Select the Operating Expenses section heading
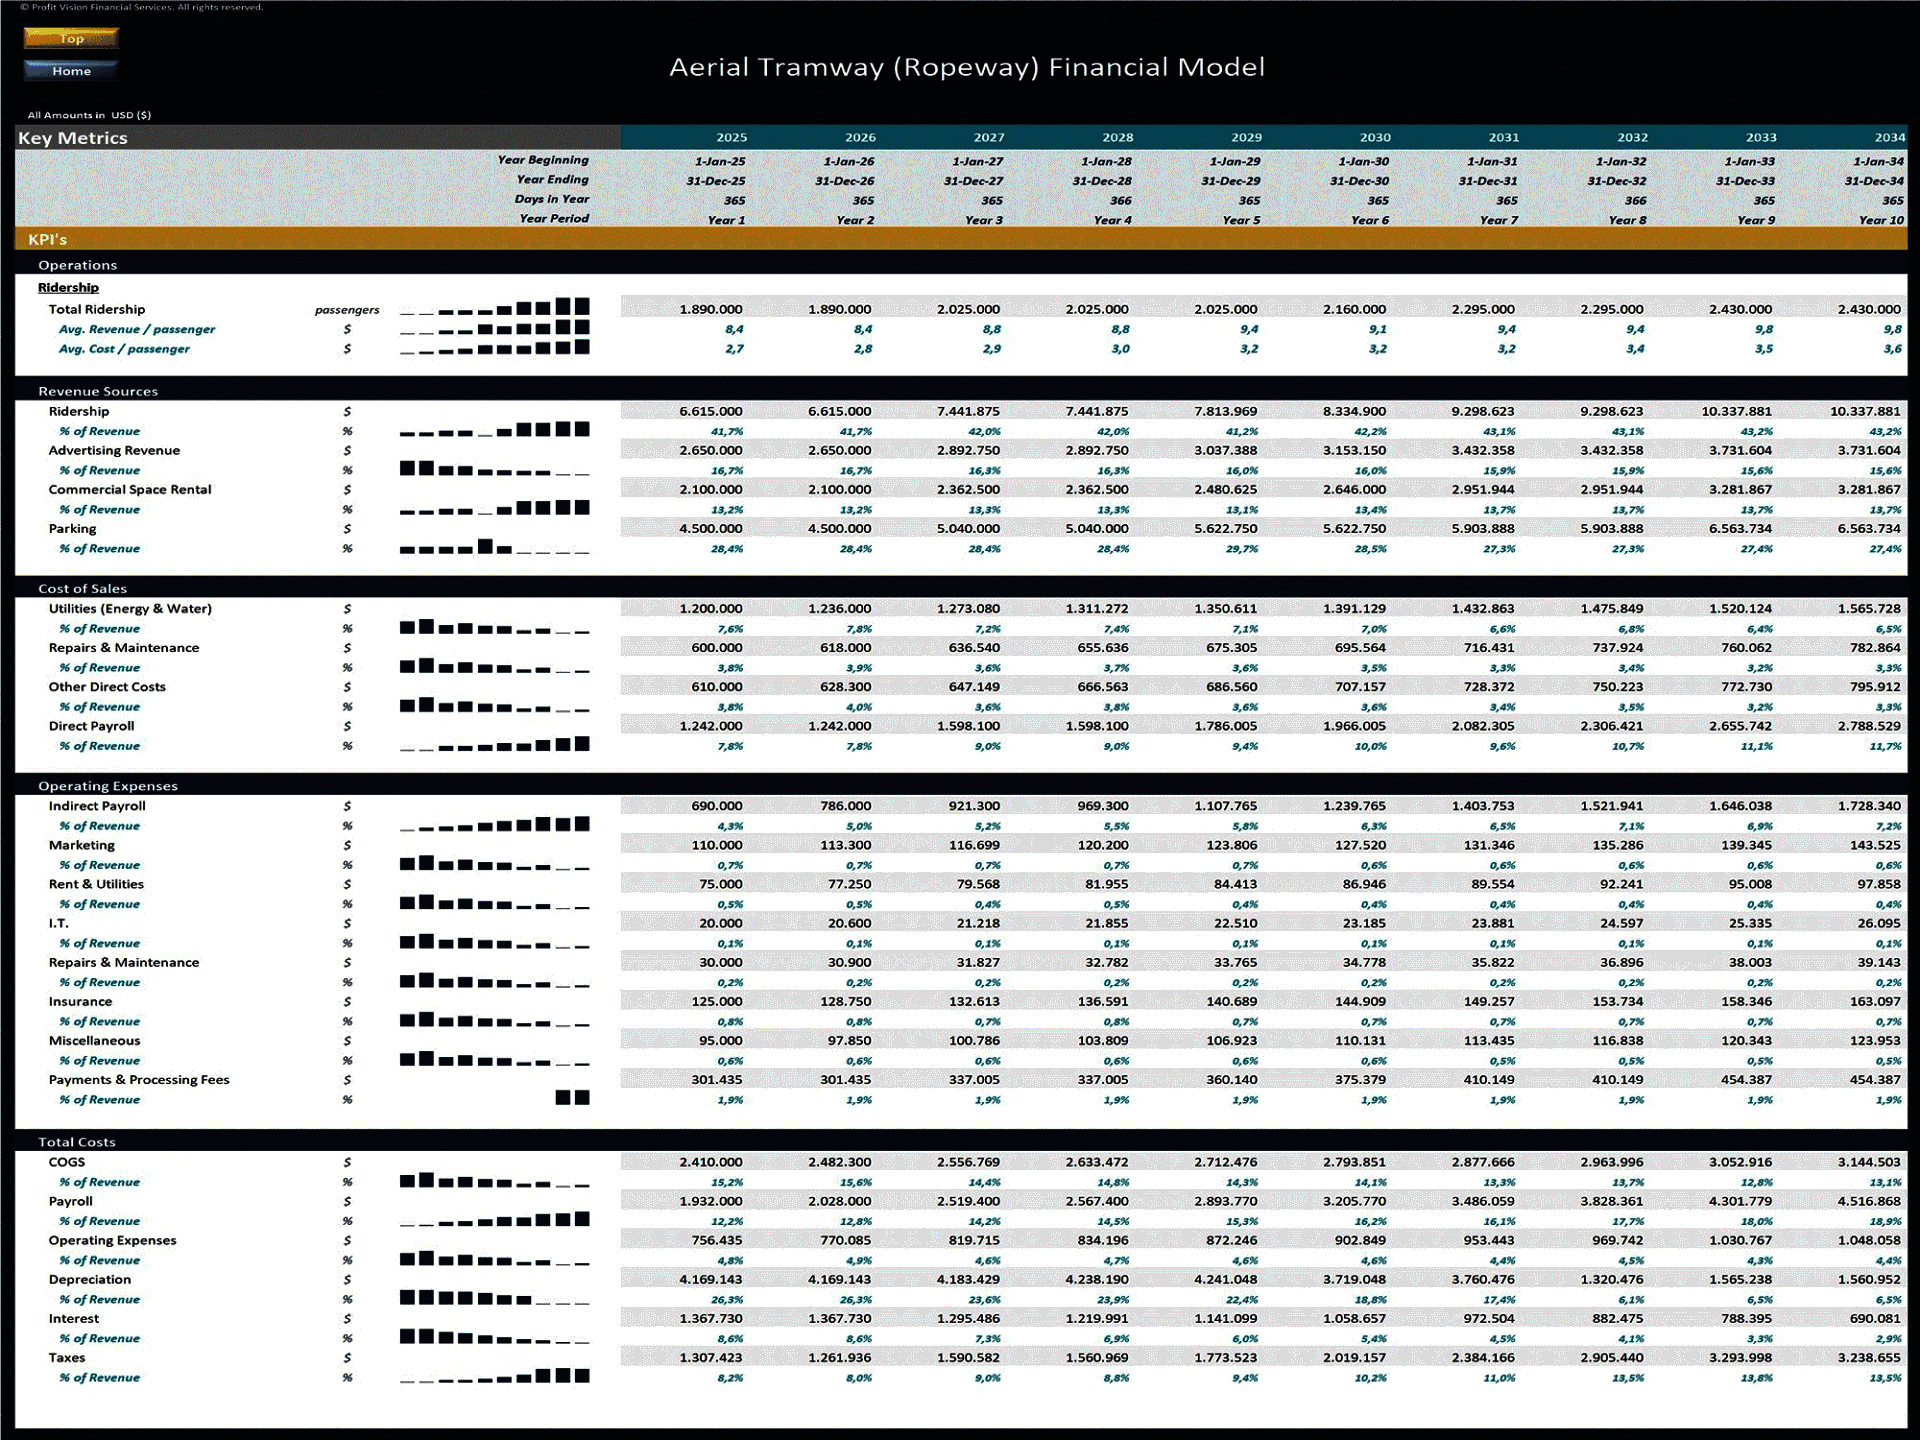1920x1440 pixels. 108,786
